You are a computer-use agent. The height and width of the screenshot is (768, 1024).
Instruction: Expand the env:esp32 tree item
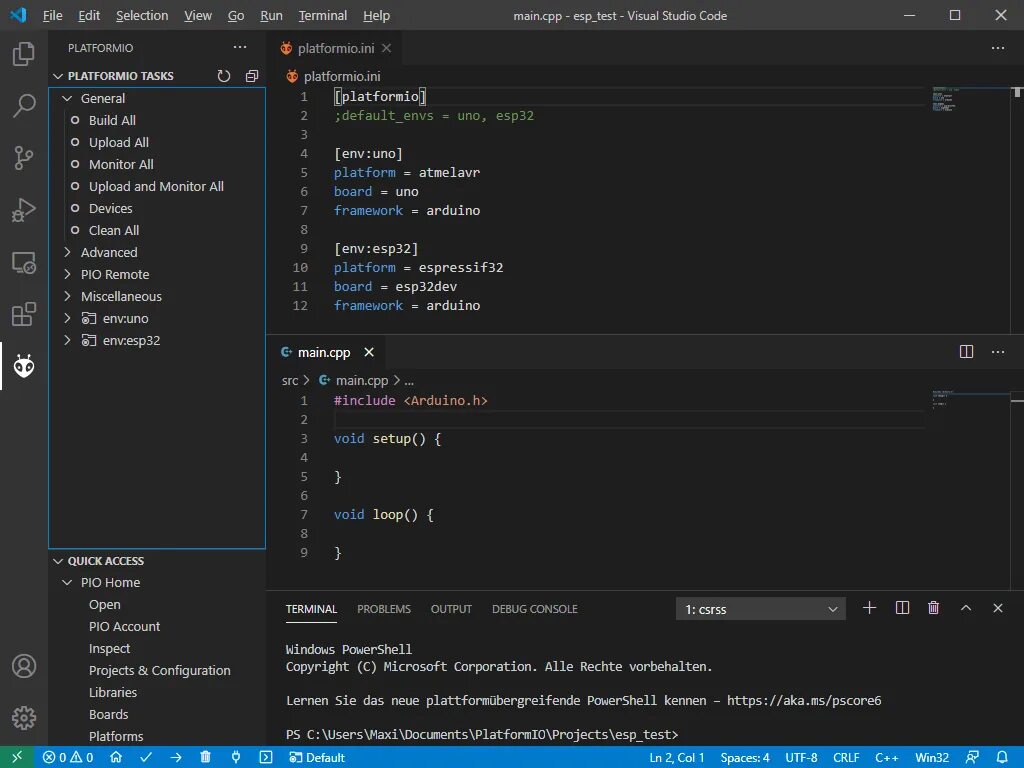point(68,340)
